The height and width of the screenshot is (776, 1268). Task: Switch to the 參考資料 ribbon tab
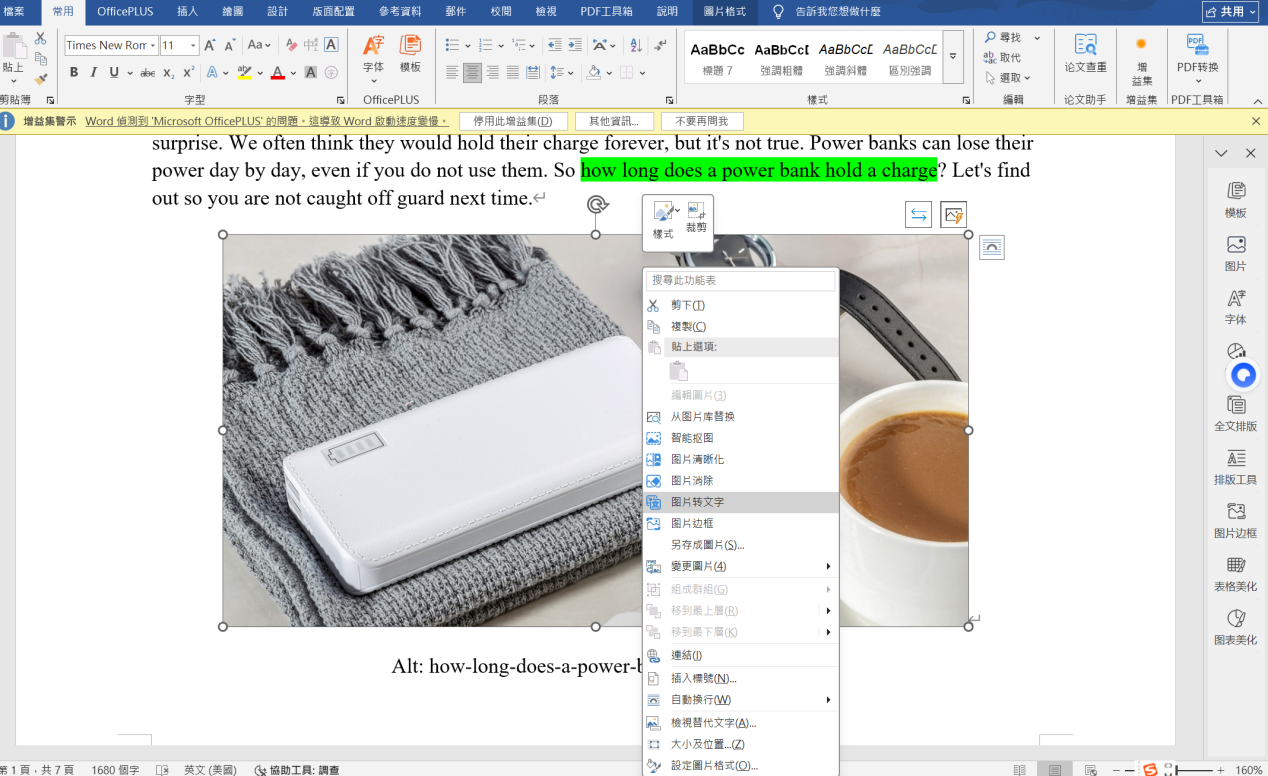pos(400,12)
